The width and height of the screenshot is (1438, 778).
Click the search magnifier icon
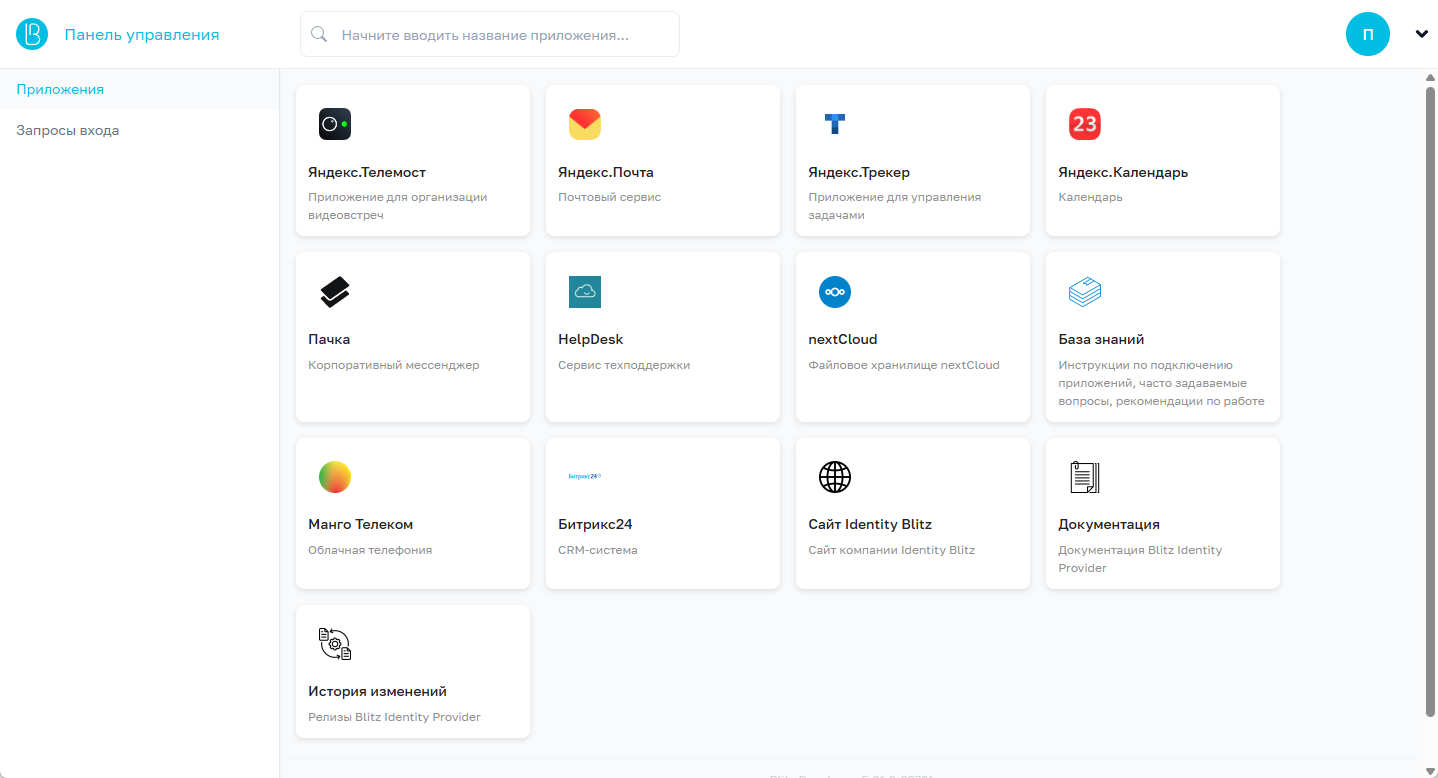click(320, 34)
